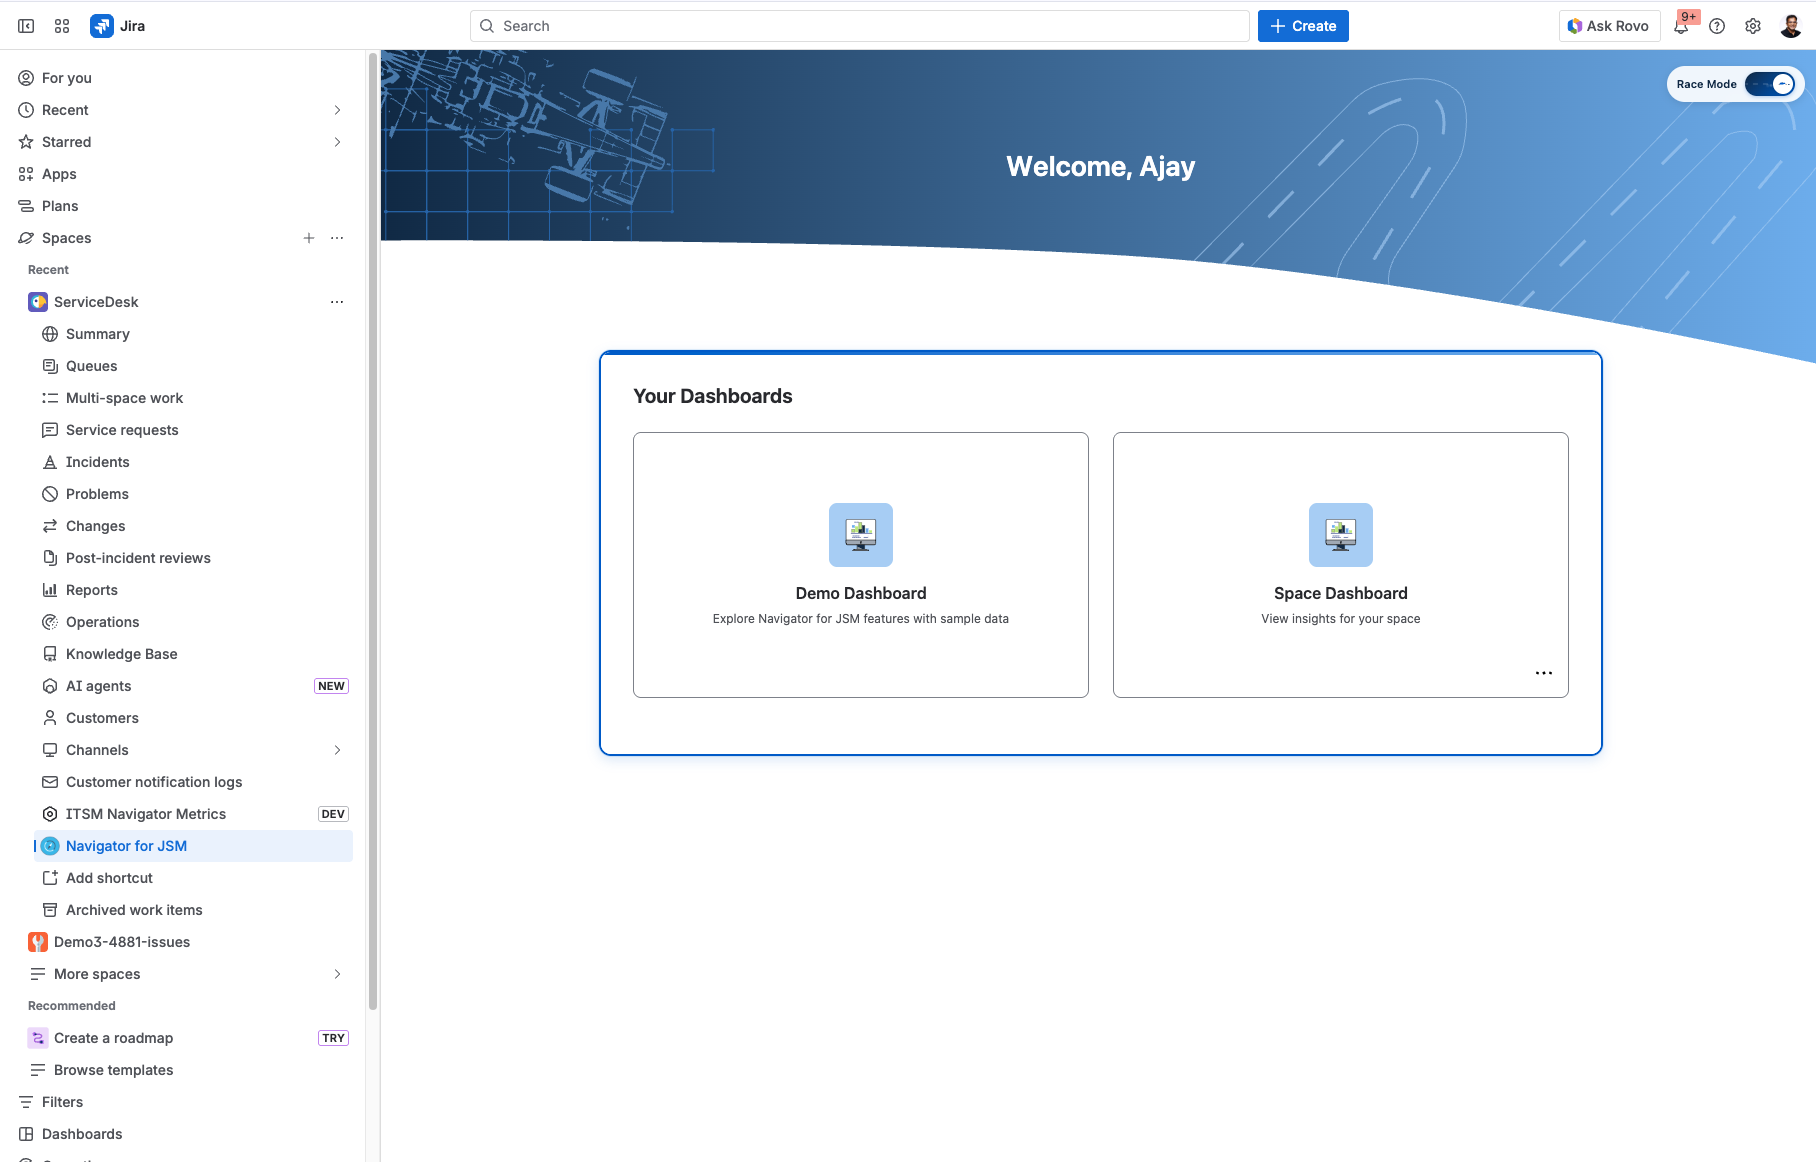Open Queues in ServiceDesk
The width and height of the screenshot is (1816, 1162).
[194, 366]
